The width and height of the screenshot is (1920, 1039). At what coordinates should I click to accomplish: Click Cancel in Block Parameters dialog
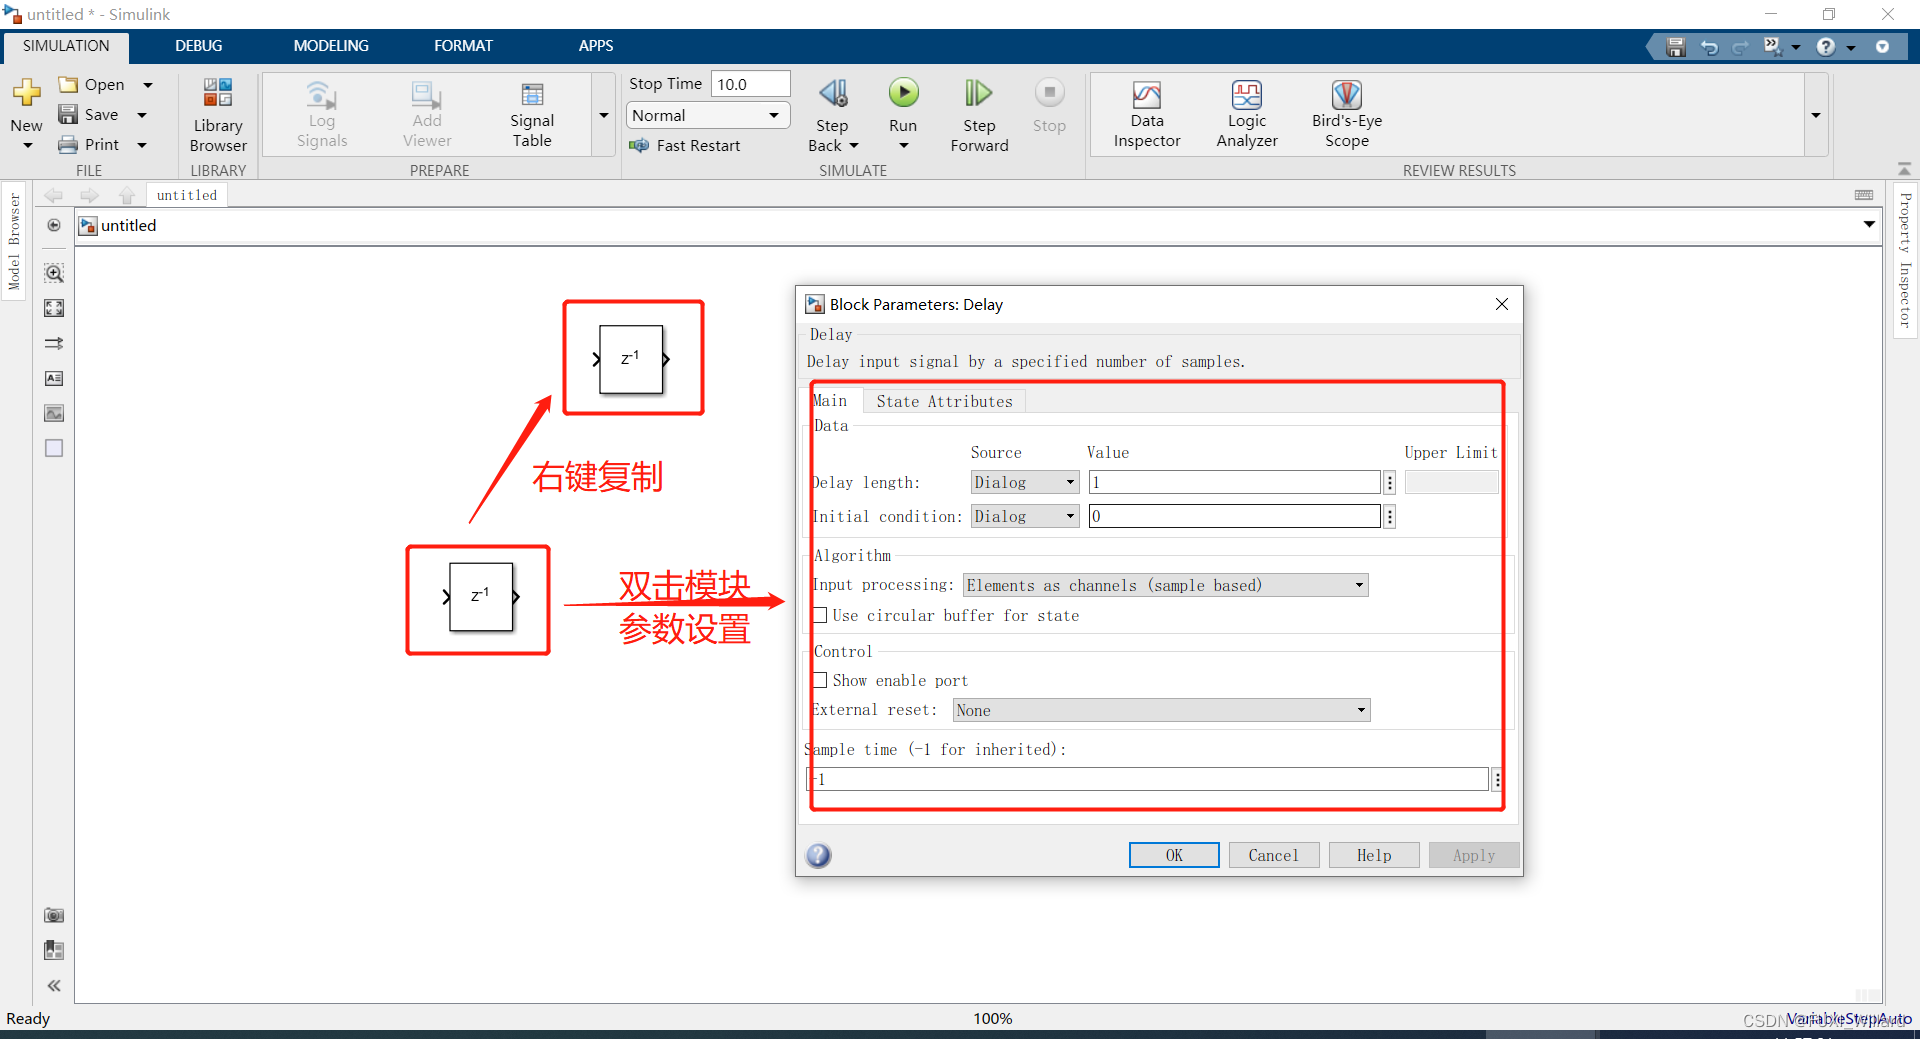pyautogui.click(x=1274, y=855)
